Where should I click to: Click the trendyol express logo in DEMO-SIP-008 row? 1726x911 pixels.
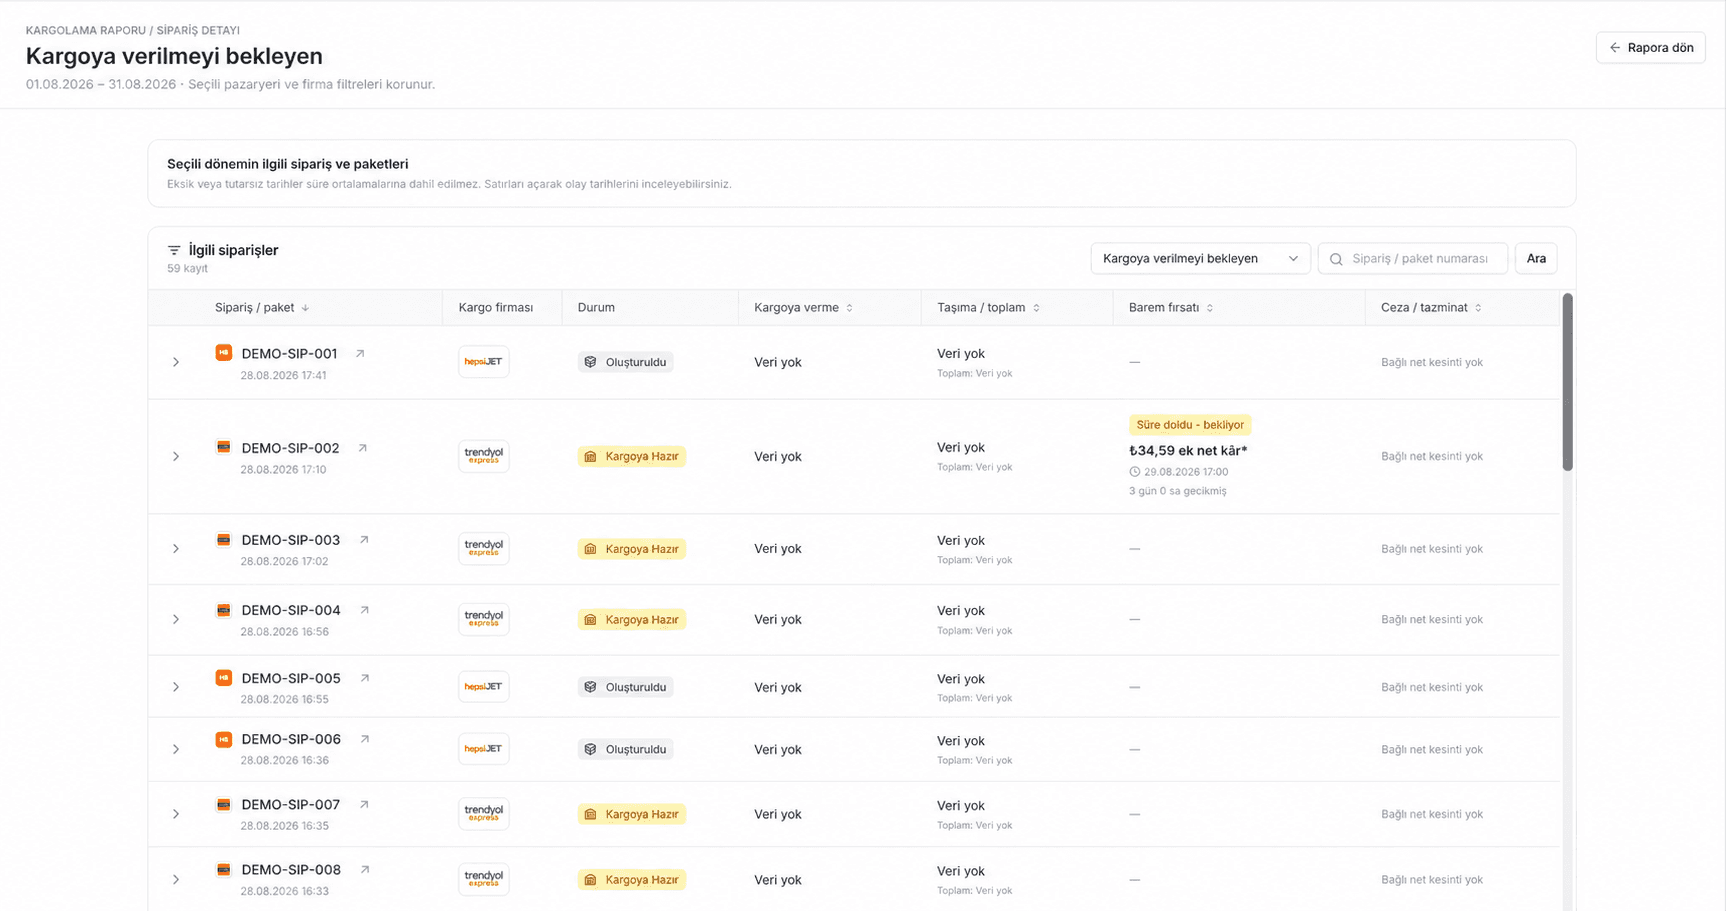pos(484,879)
